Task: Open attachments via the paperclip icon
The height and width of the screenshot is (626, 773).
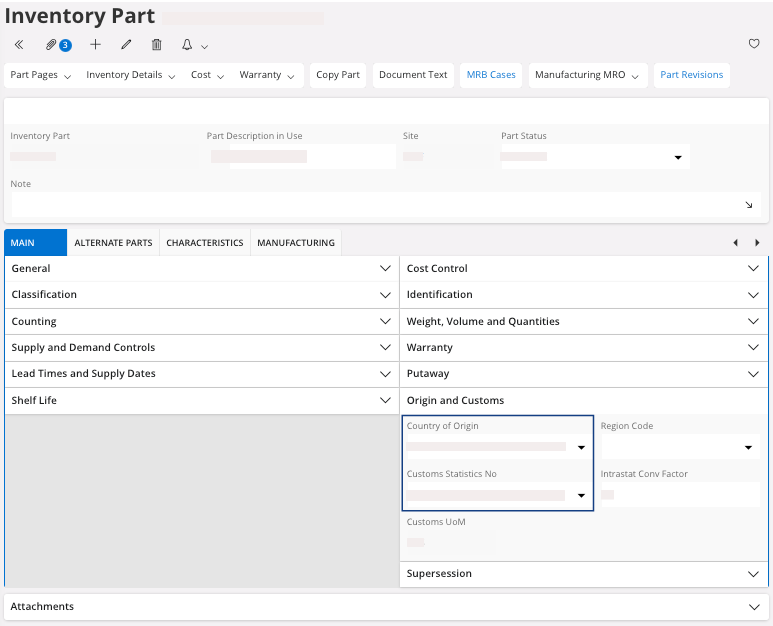Action: point(52,45)
